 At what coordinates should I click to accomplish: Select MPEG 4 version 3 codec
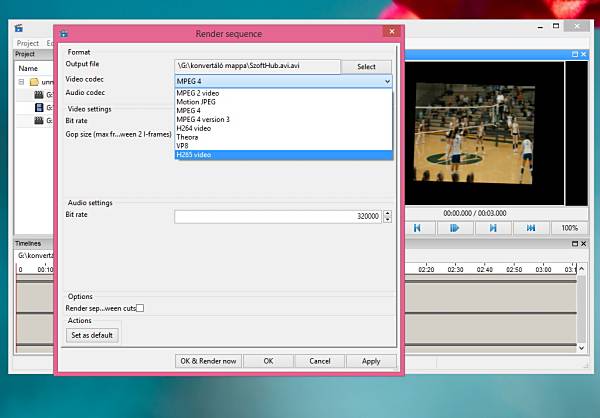284,119
